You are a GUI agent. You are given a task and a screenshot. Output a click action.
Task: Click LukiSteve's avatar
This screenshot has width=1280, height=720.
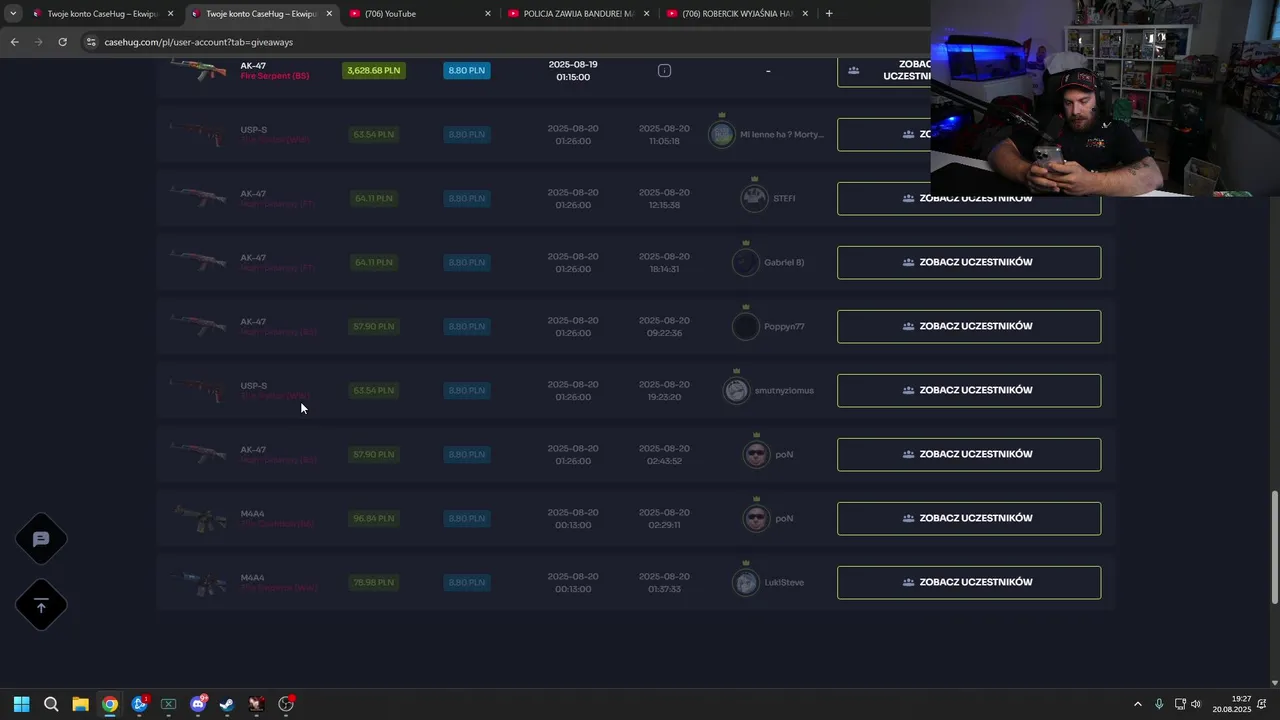coord(746,582)
